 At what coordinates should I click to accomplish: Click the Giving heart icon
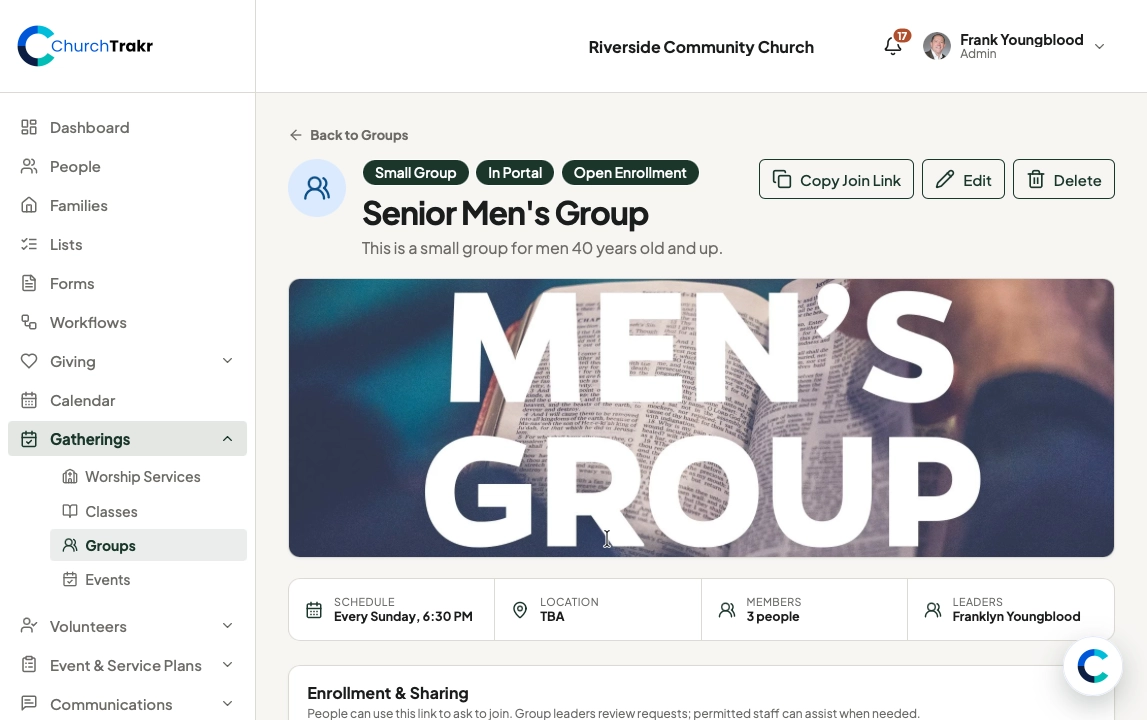[29, 361]
